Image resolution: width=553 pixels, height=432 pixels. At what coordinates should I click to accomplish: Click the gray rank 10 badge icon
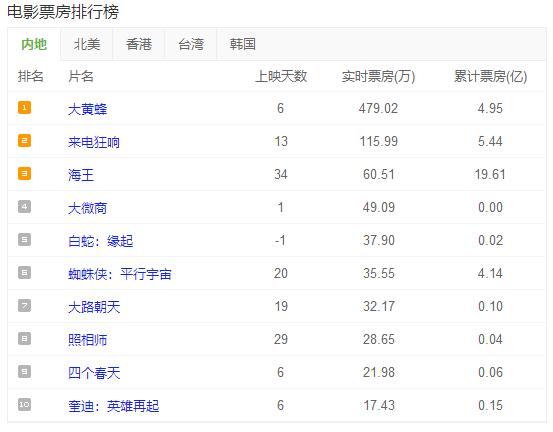[24, 404]
